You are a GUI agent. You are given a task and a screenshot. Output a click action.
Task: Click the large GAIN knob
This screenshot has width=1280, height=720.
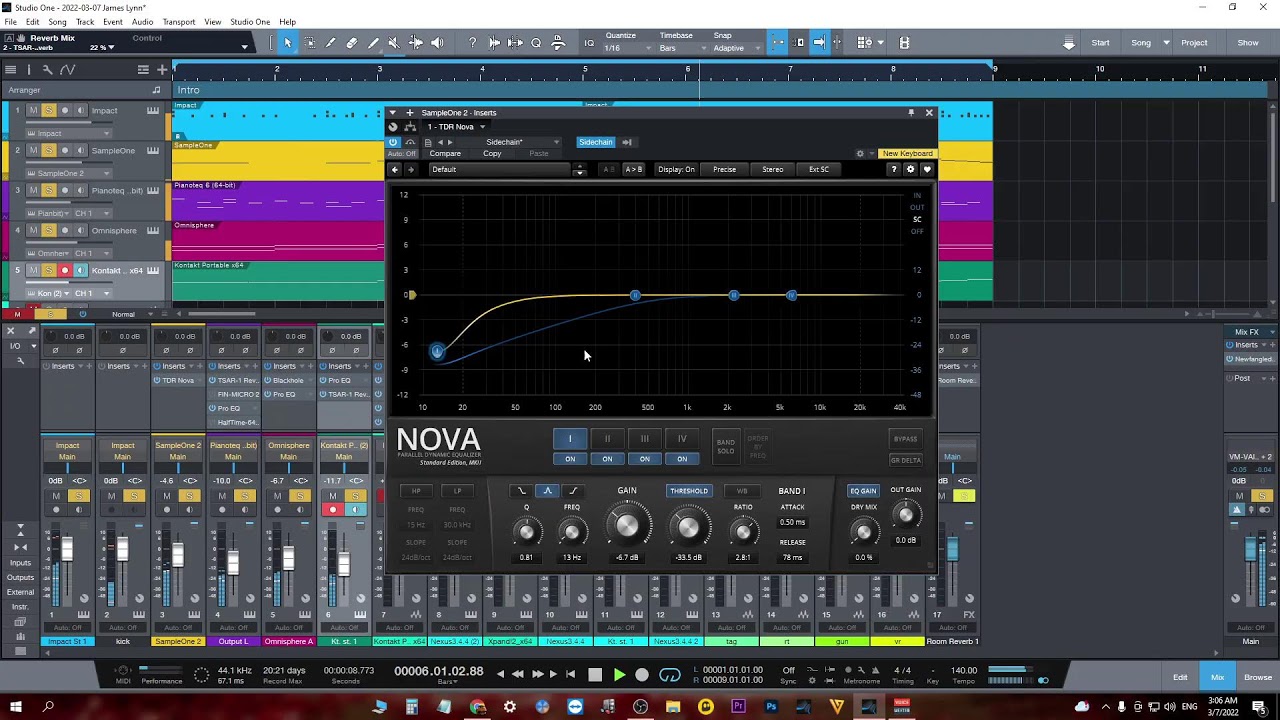pos(627,525)
